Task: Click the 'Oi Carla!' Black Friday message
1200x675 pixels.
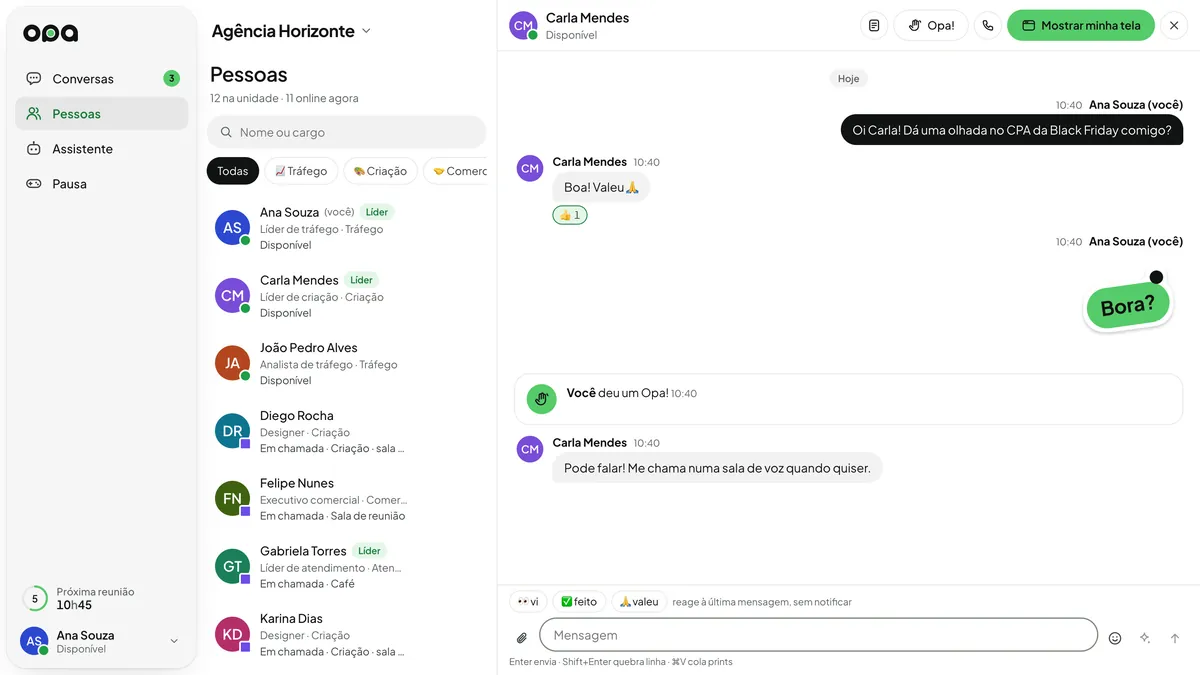Action: click(x=1011, y=130)
